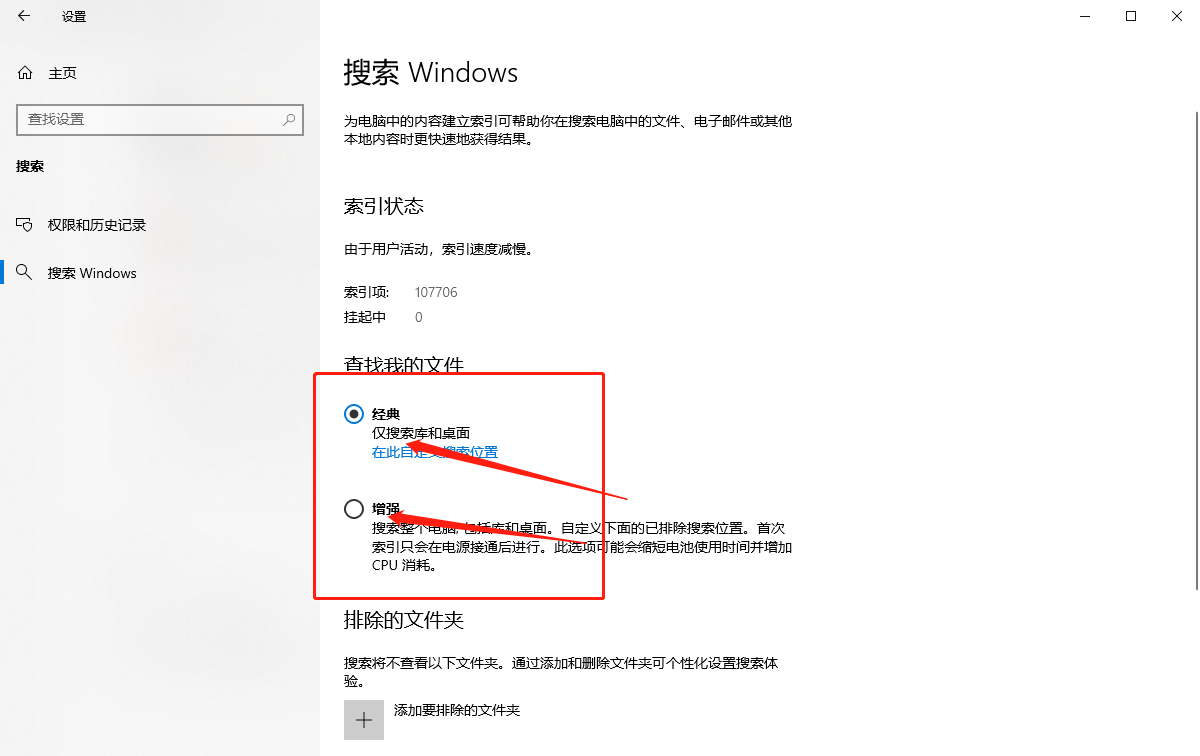Click the plus icon to add excluded folder

tap(364, 719)
